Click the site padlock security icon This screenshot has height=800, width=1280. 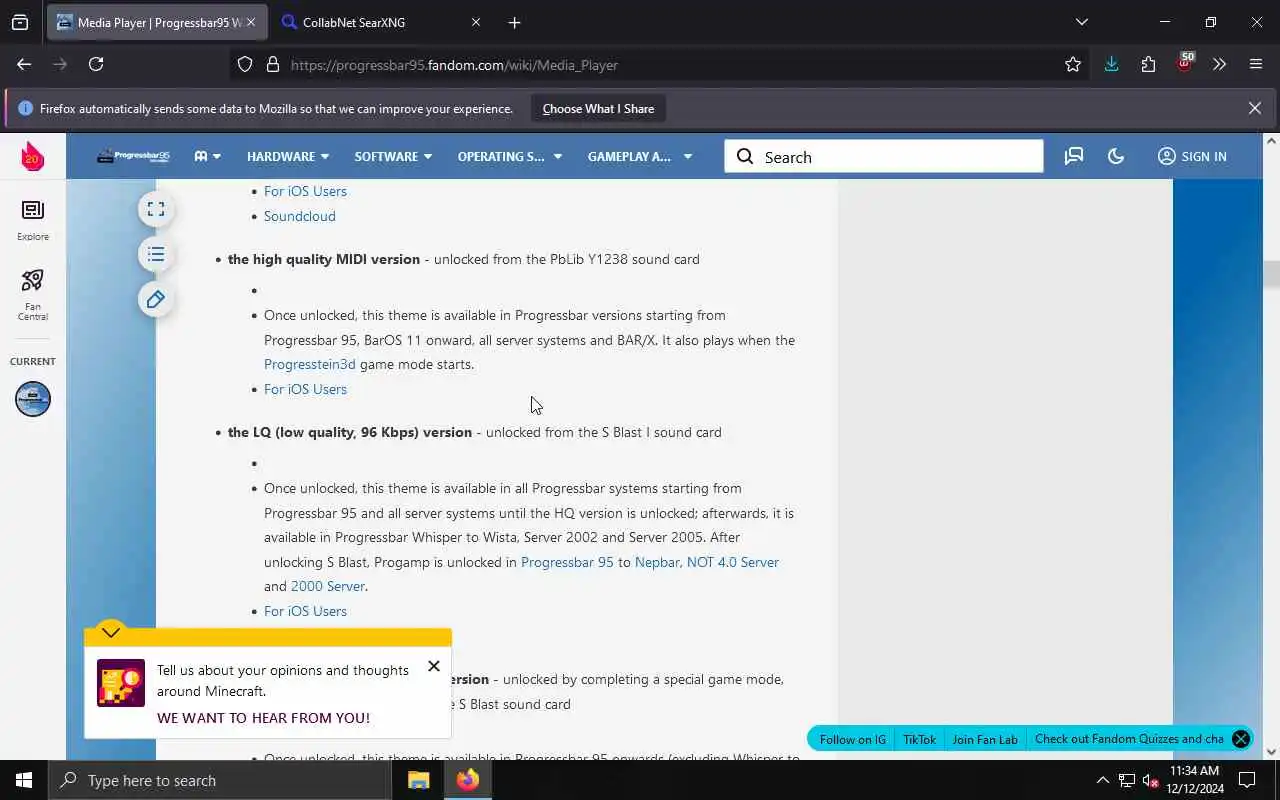272,65
